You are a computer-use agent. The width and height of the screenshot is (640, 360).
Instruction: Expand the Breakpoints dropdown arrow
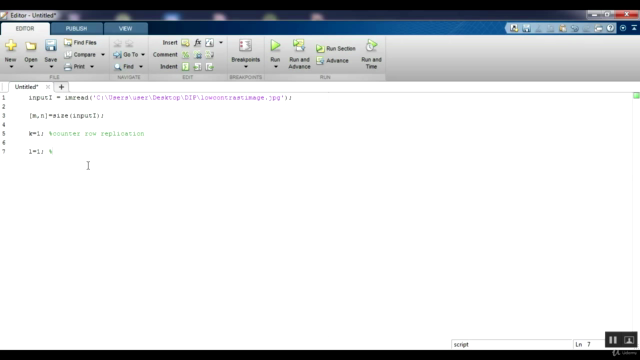246,67
